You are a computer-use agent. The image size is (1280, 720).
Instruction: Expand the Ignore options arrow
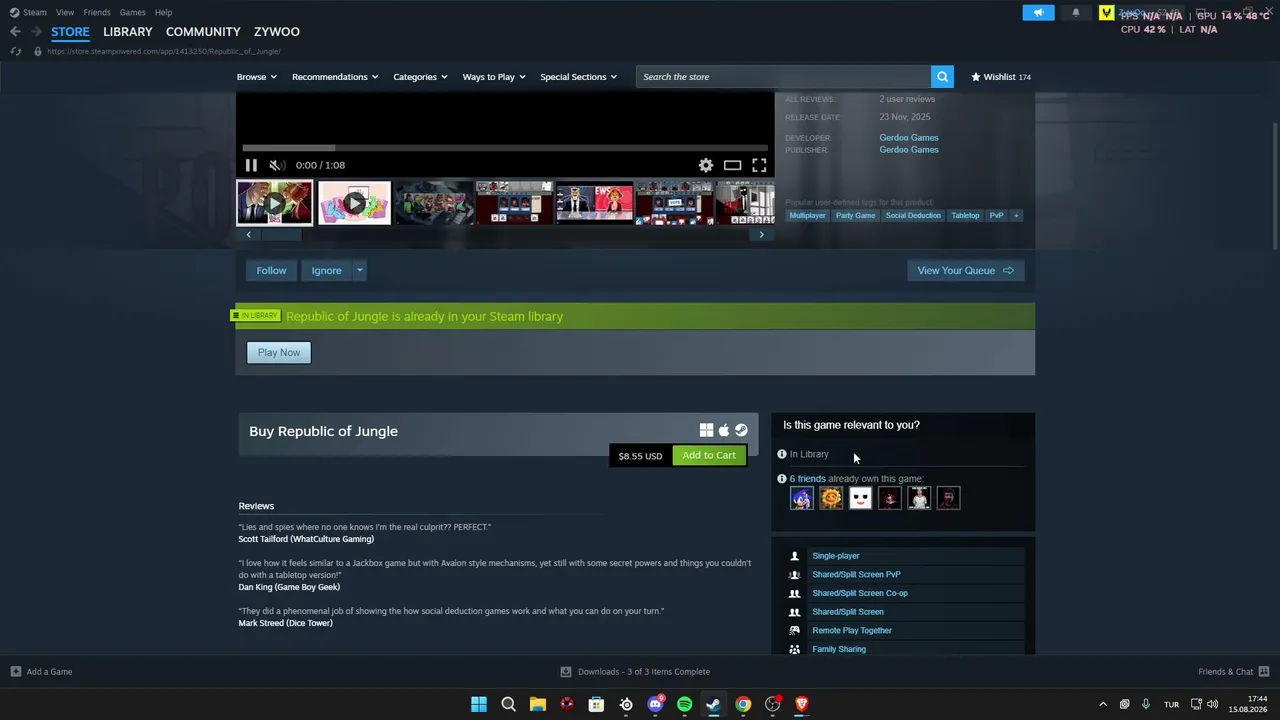[359, 270]
